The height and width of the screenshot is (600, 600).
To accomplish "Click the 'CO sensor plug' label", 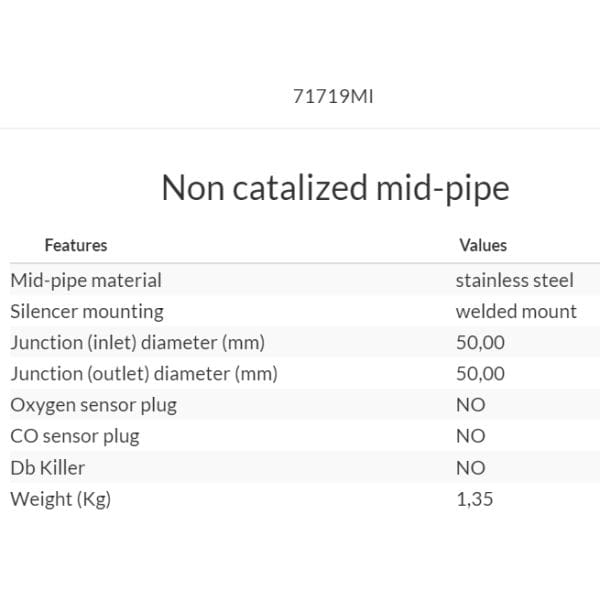I will click(x=75, y=436).
